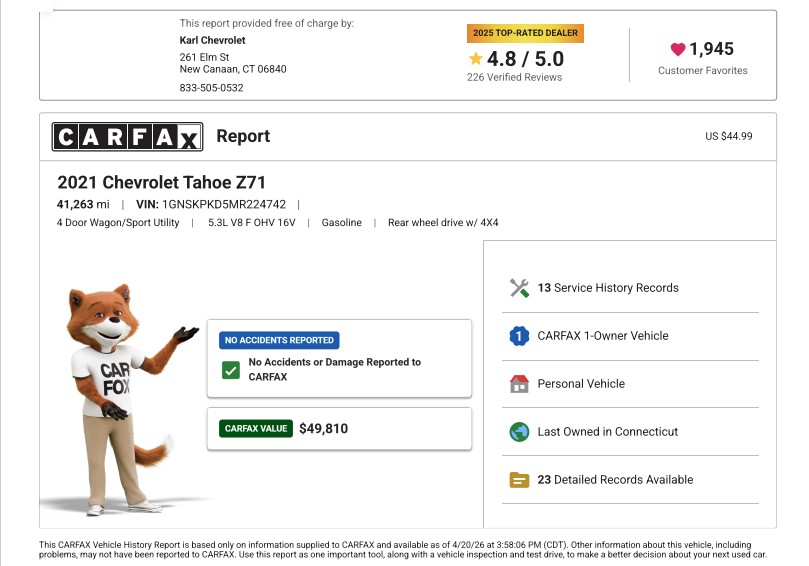This screenshot has width=809, height=566.
Task: Open CARFAX 1-Owner Vehicle details
Action: [x=603, y=336]
